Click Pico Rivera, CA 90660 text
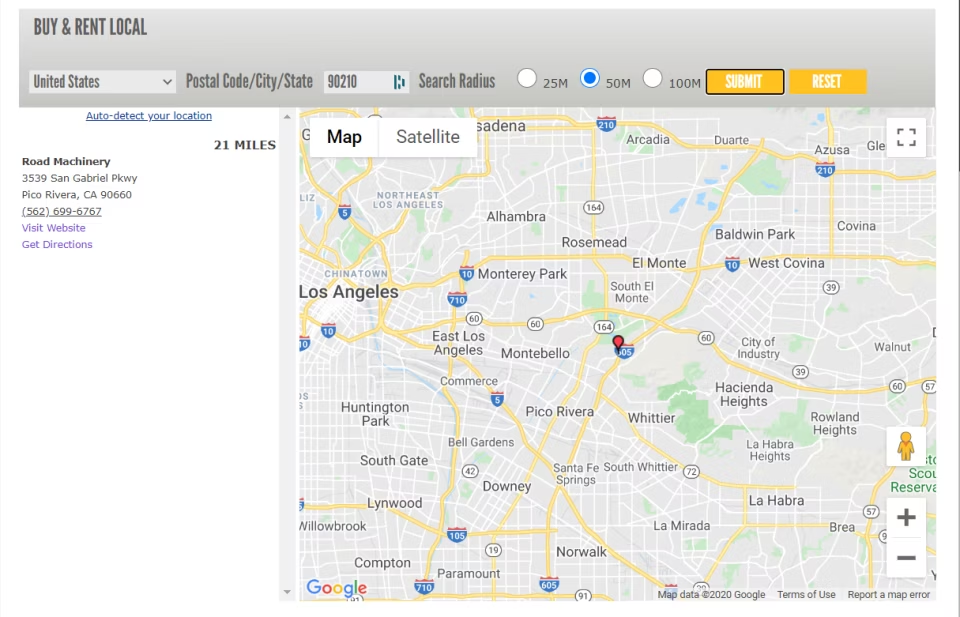 point(77,195)
